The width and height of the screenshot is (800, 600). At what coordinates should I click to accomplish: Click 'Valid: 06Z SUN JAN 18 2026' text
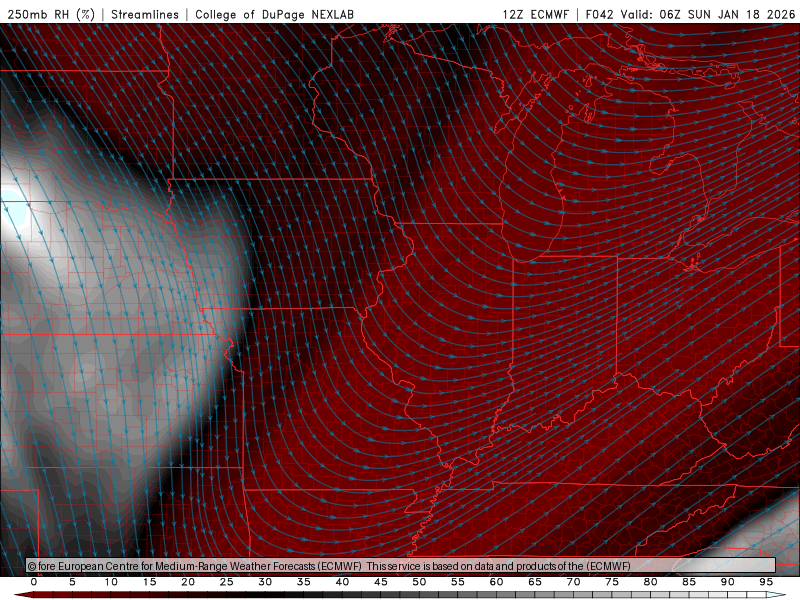pos(708,14)
